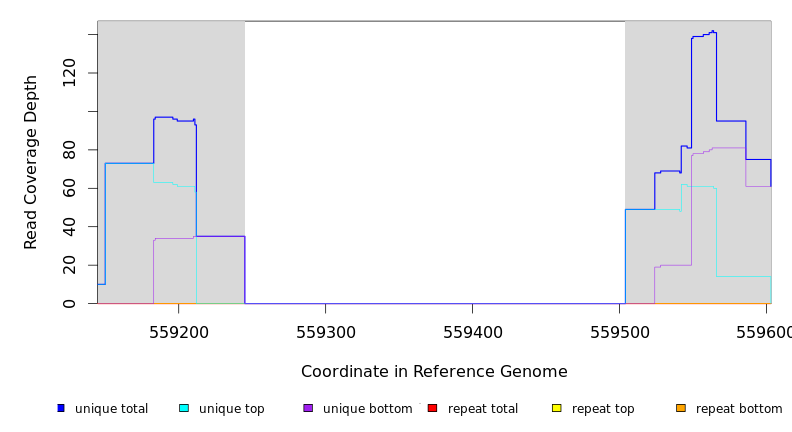Click the 559500 x-axis tick label
Viewport: 792px width, 432px height.
click(x=619, y=333)
